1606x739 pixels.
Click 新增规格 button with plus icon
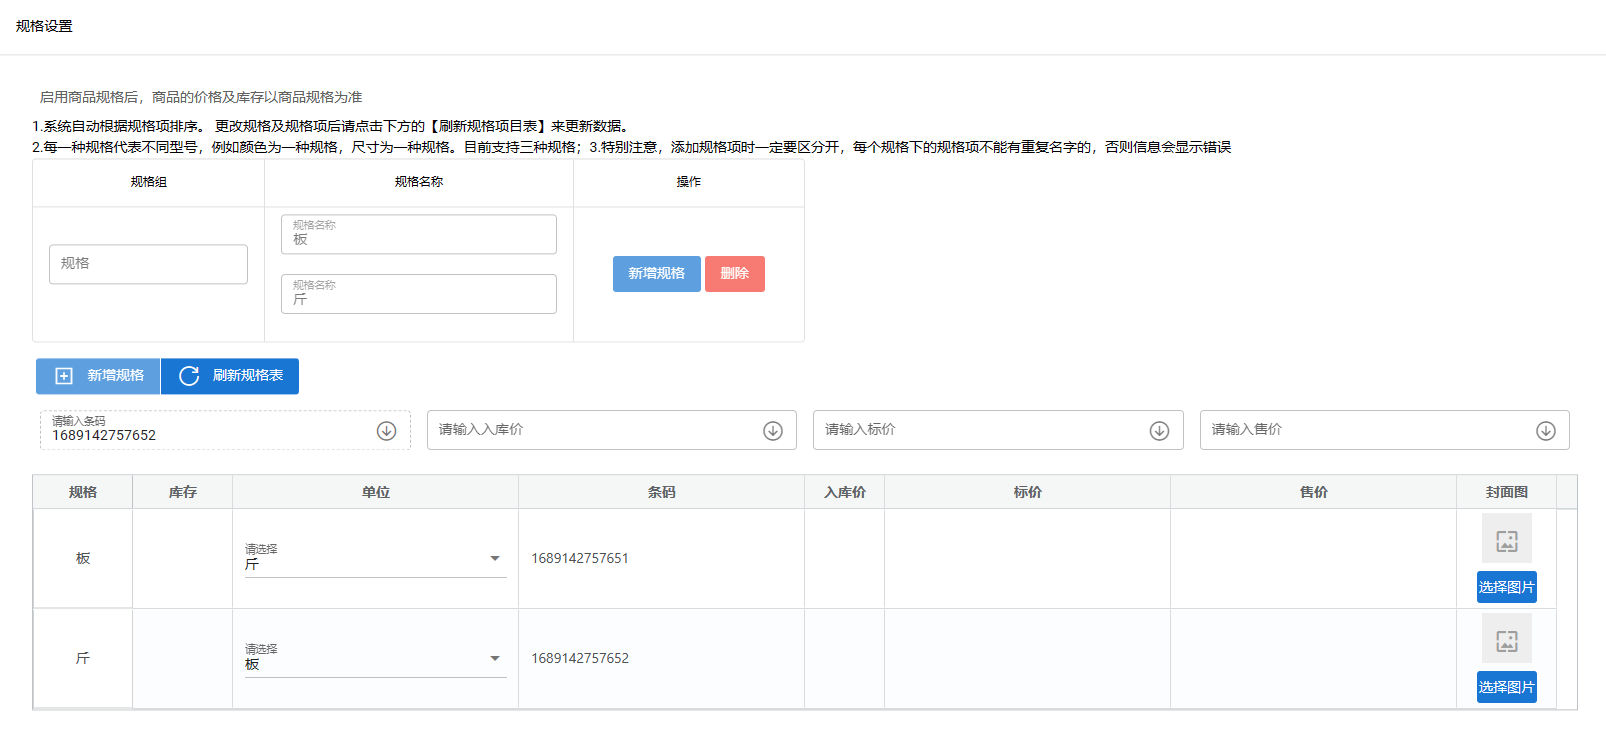coord(98,376)
